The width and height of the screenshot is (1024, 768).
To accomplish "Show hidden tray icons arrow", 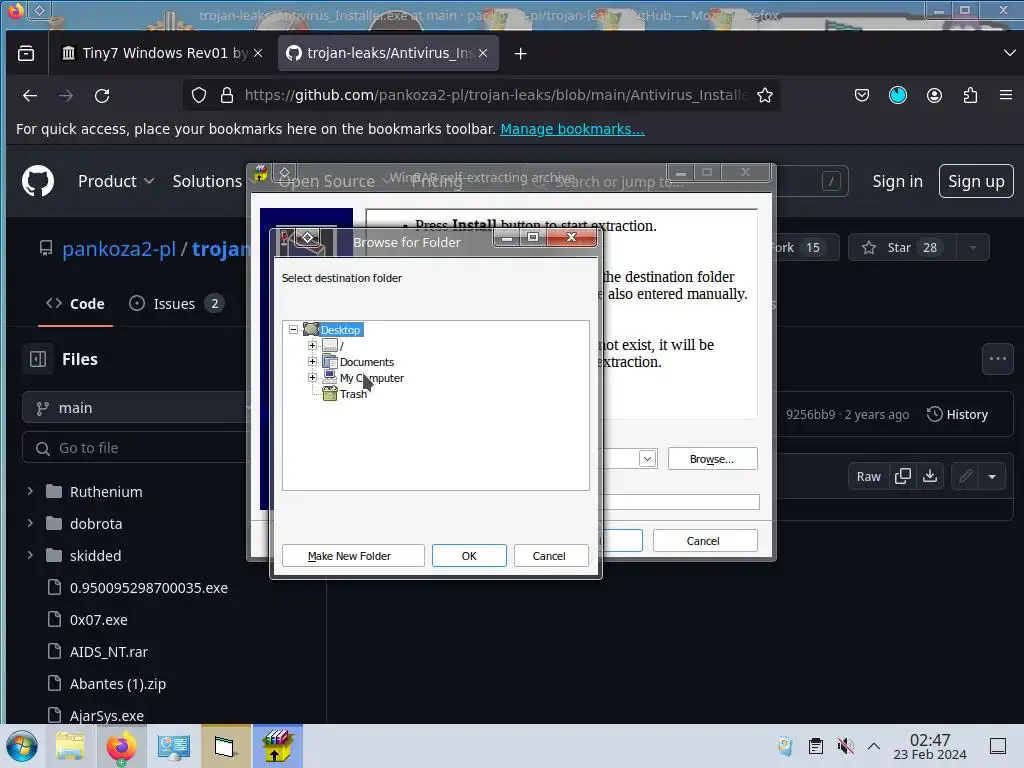I will point(874,746).
